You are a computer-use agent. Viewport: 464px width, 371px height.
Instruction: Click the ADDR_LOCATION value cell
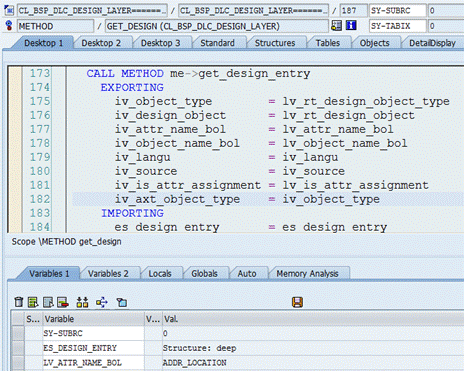[313, 363]
